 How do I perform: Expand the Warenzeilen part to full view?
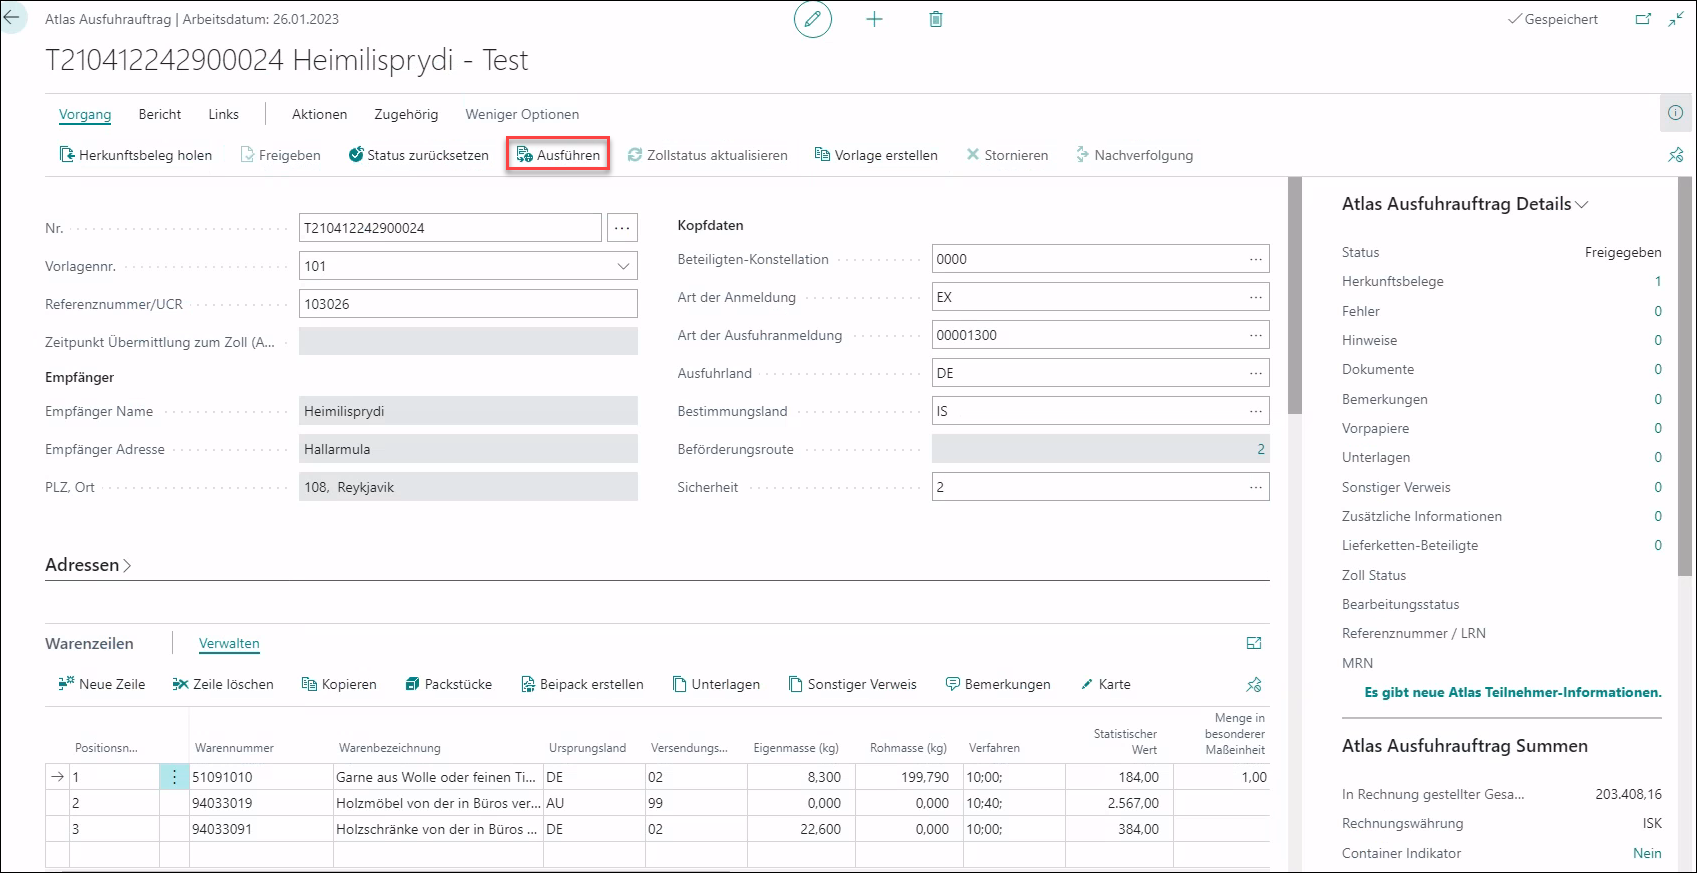point(1254,643)
